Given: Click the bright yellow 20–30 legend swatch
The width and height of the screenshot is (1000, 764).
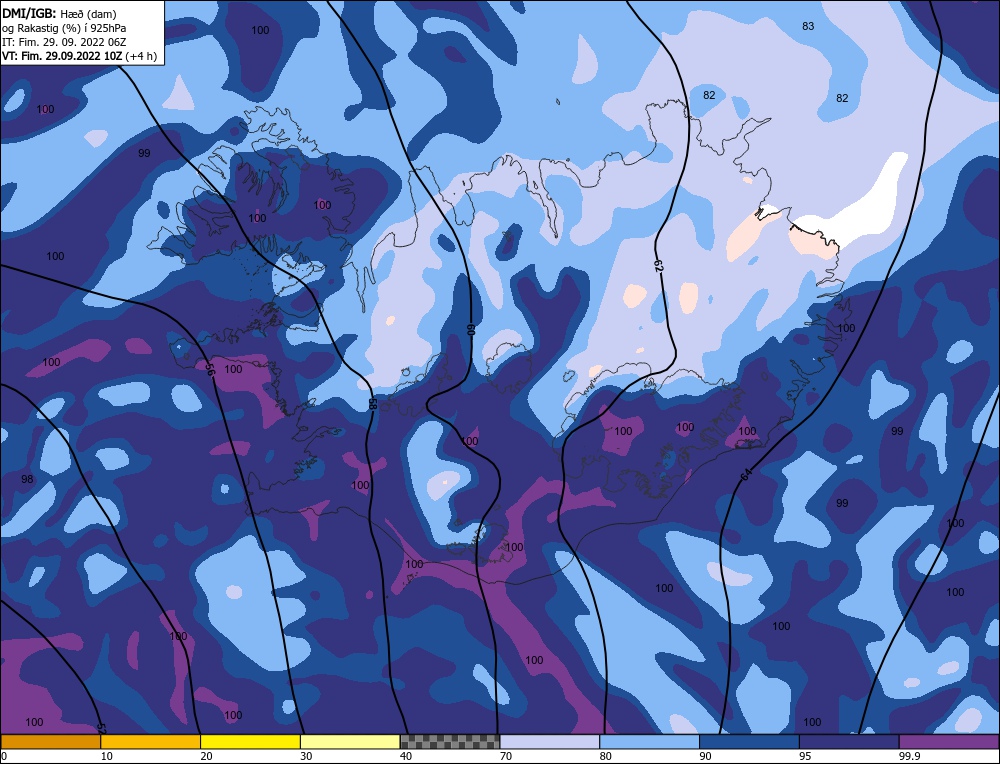Looking at the screenshot, I should tap(251, 741).
